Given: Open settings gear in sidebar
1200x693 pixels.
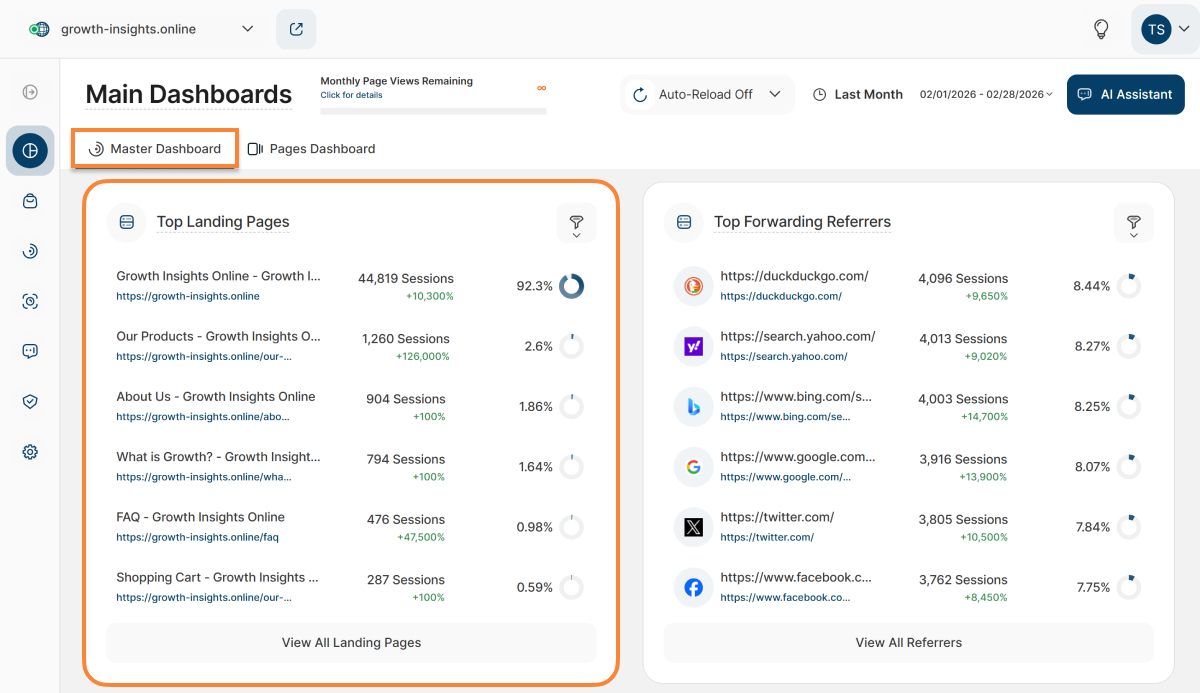Looking at the screenshot, I should [x=30, y=452].
